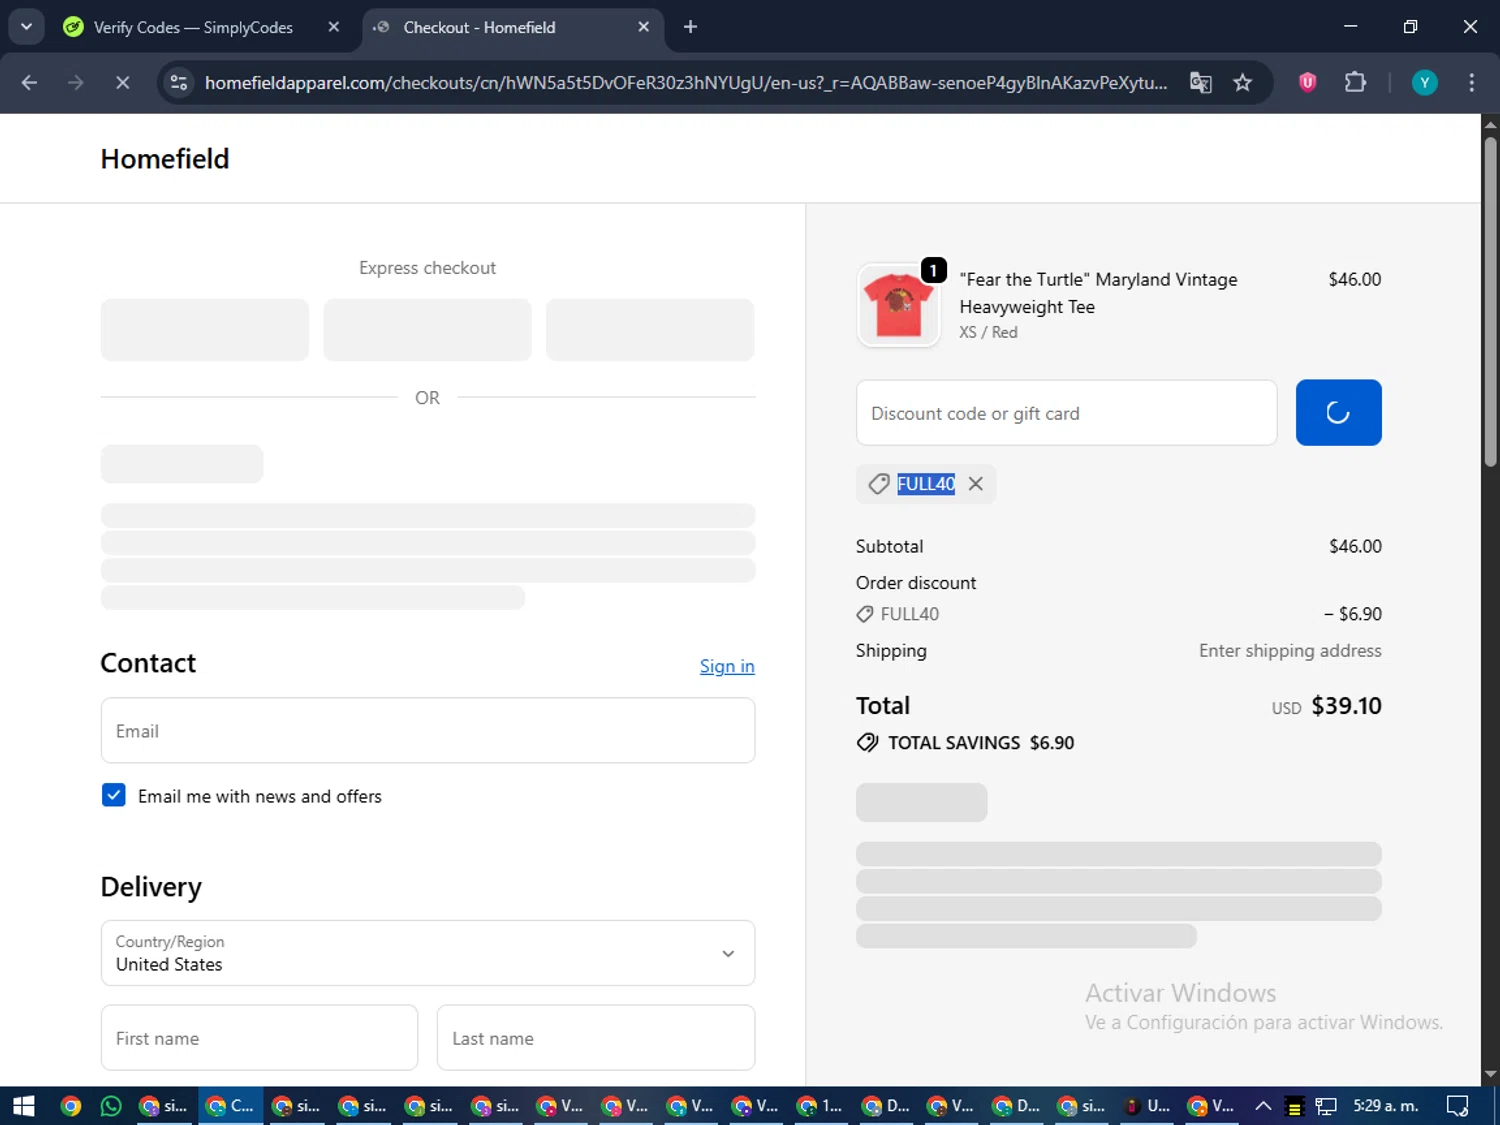Click the Total Savings tag icon

click(x=867, y=743)
